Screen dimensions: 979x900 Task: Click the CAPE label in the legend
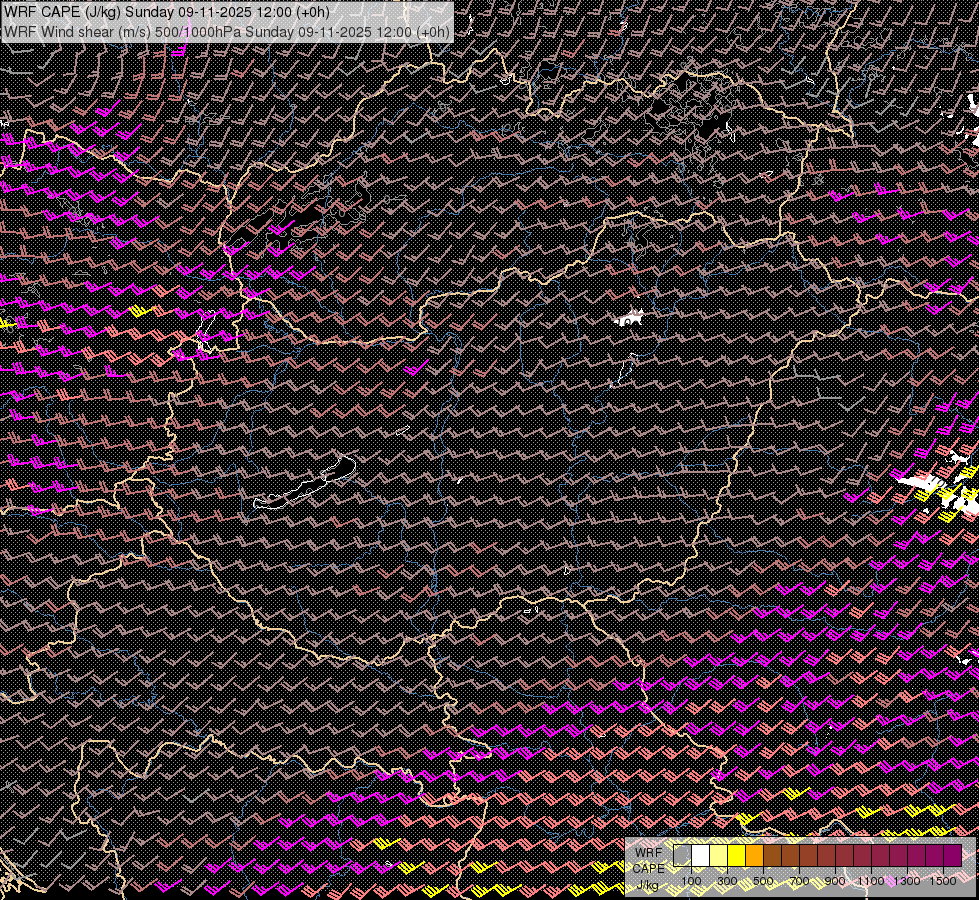pos(648,869)
